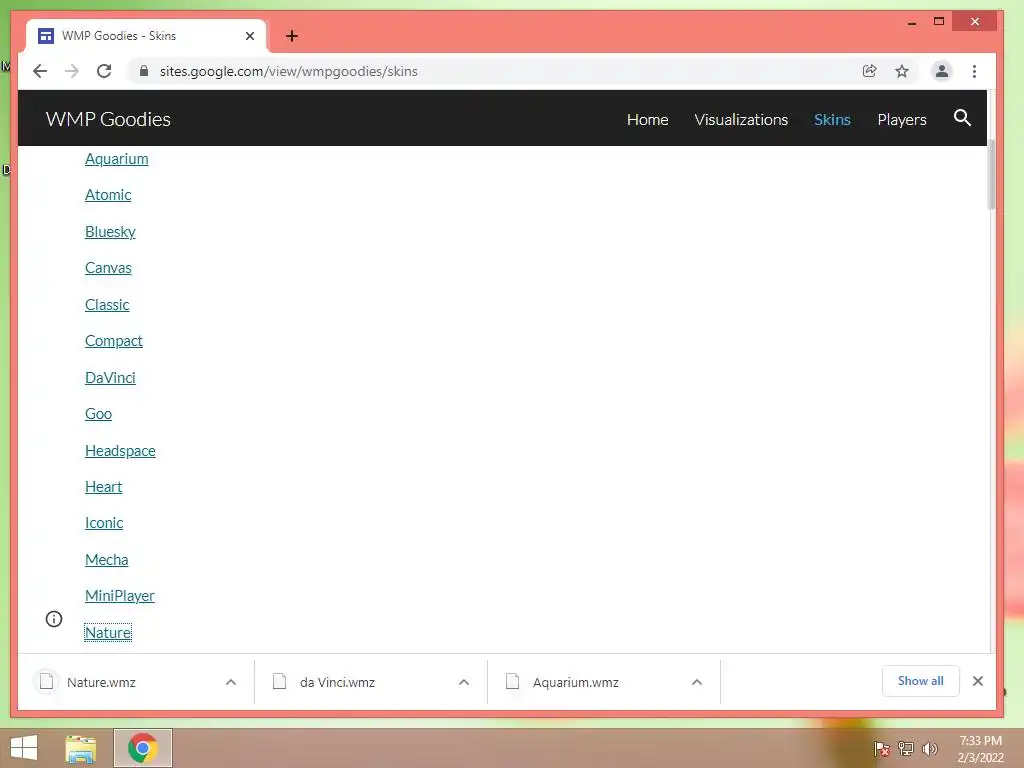Download the MiniPlayer skin
This screenshot has height=768, width=1024.
tap(120, 596)
